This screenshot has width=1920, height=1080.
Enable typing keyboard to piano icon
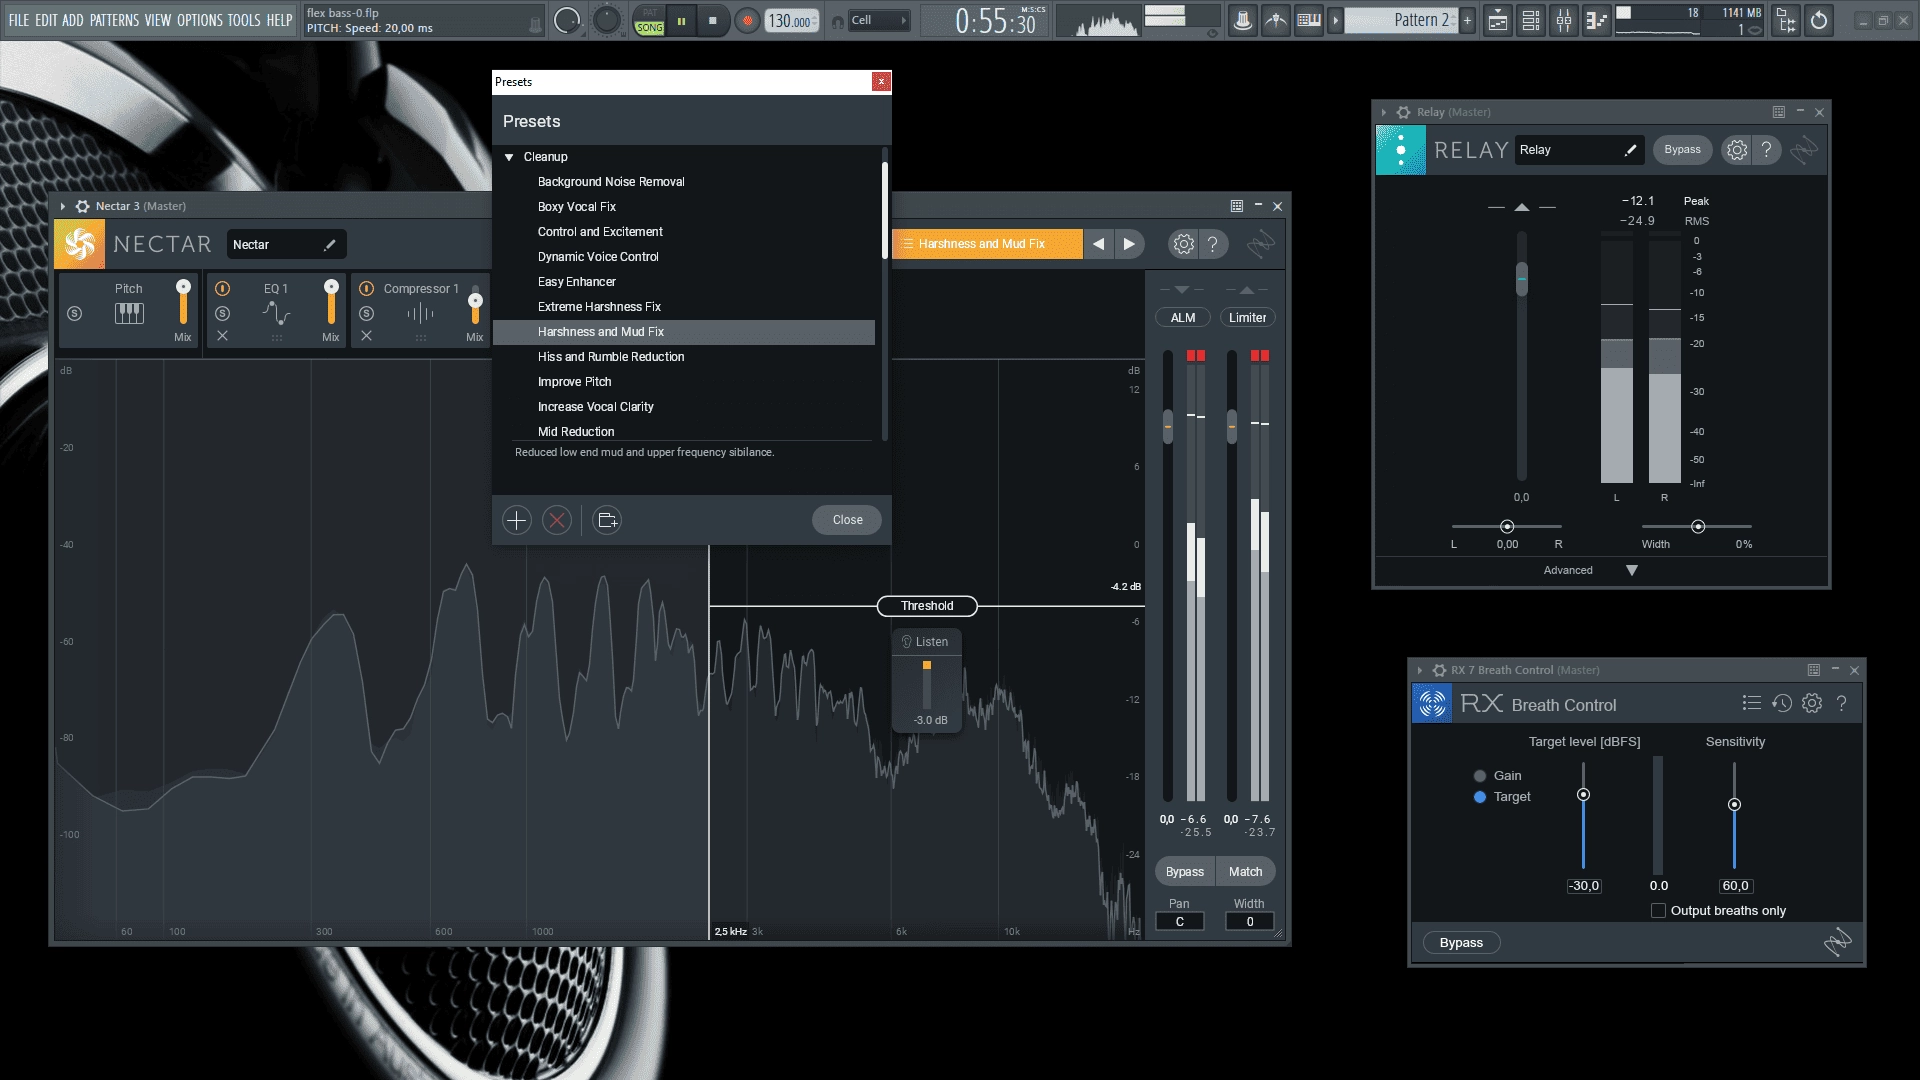click(x=1308, y=20)
